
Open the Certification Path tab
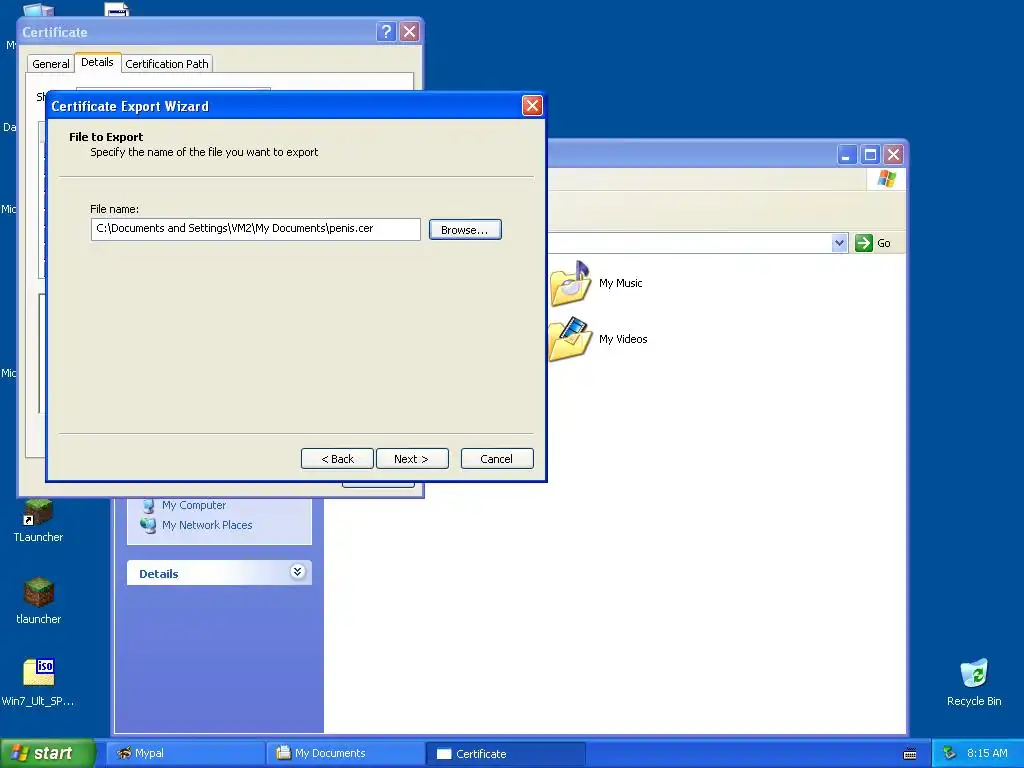(x=167, y=64)
